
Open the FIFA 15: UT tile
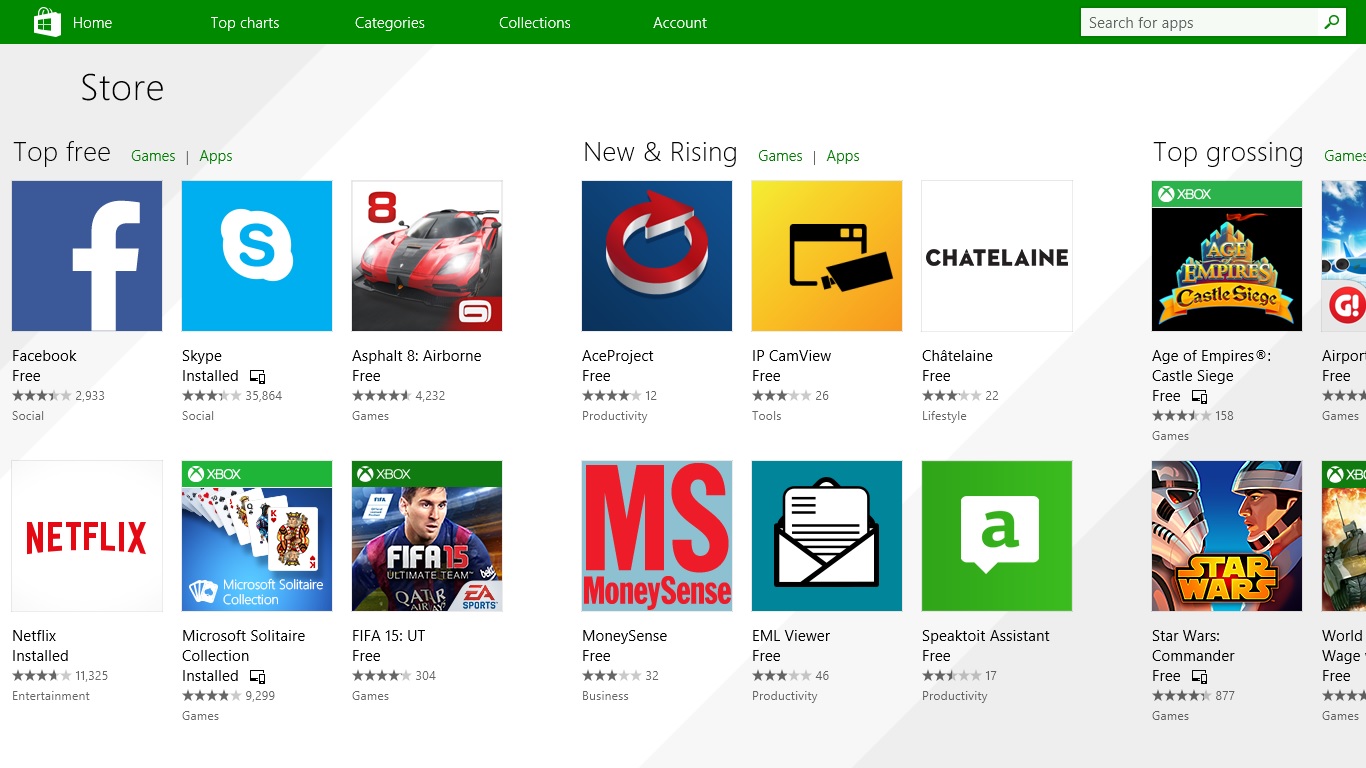point(427,536)
